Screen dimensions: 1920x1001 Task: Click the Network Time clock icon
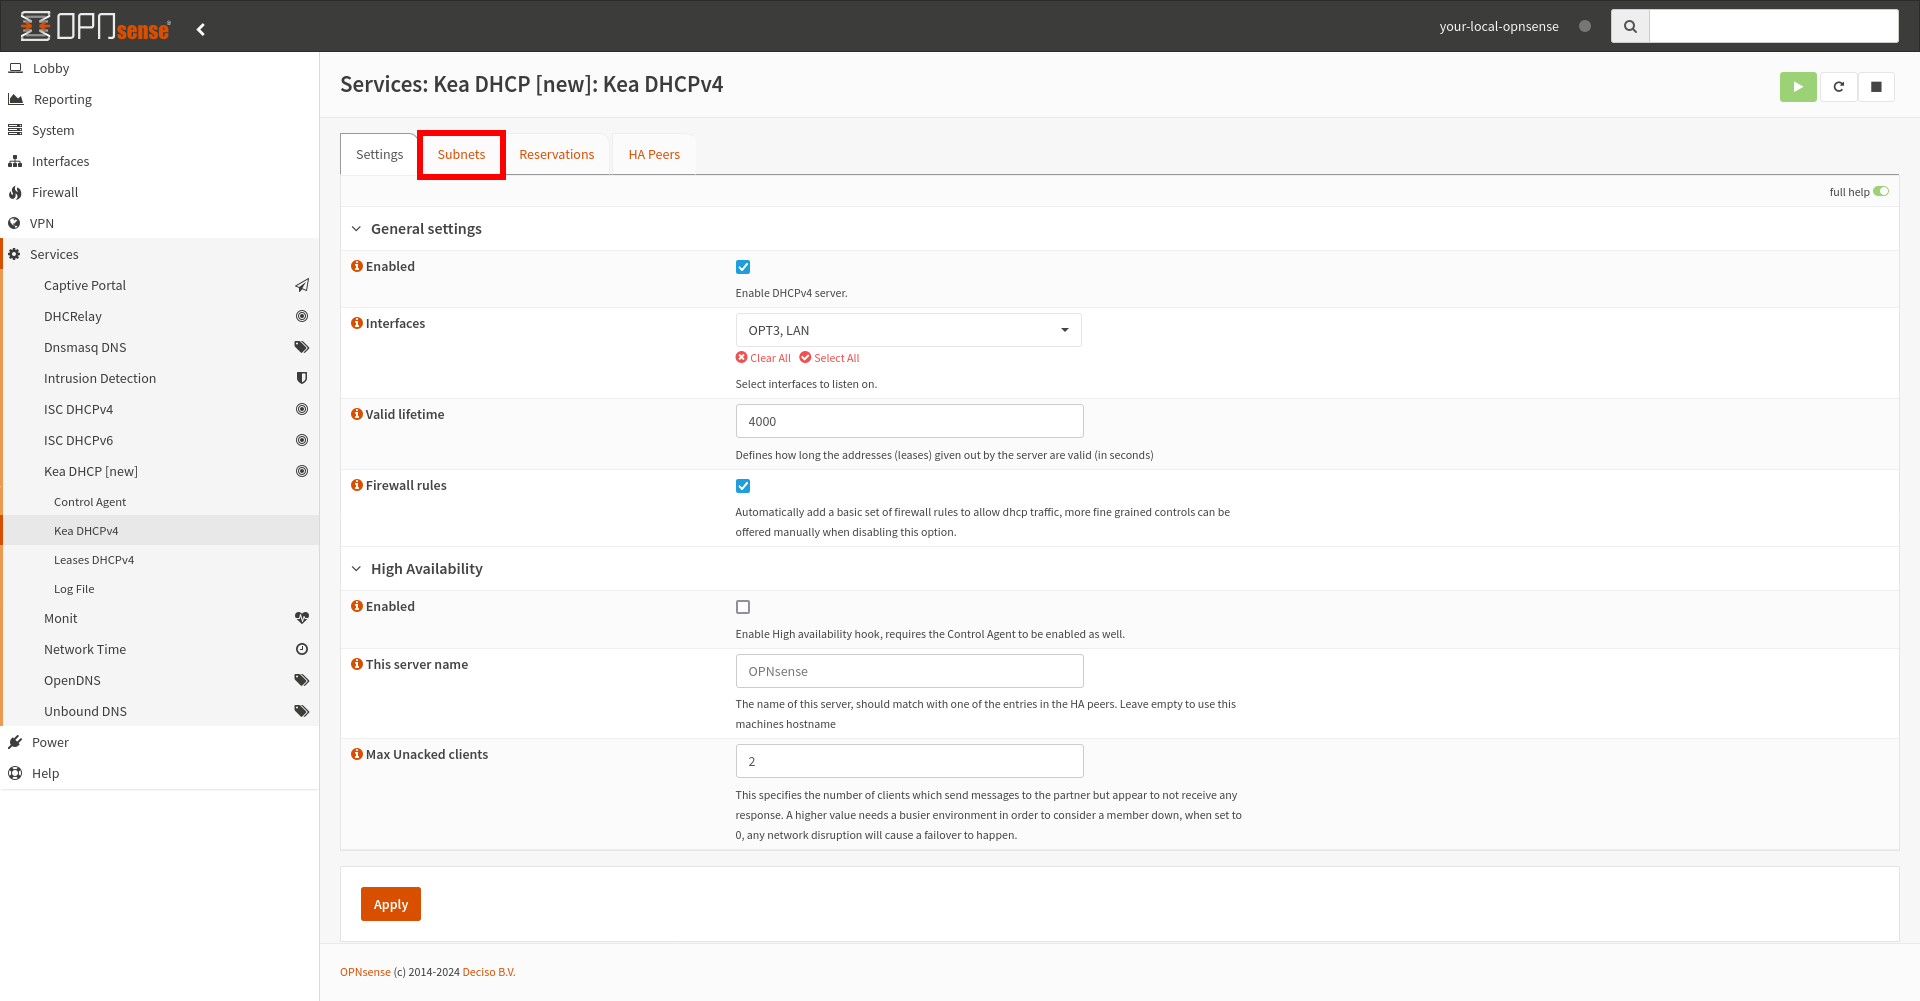coord(302,649)
